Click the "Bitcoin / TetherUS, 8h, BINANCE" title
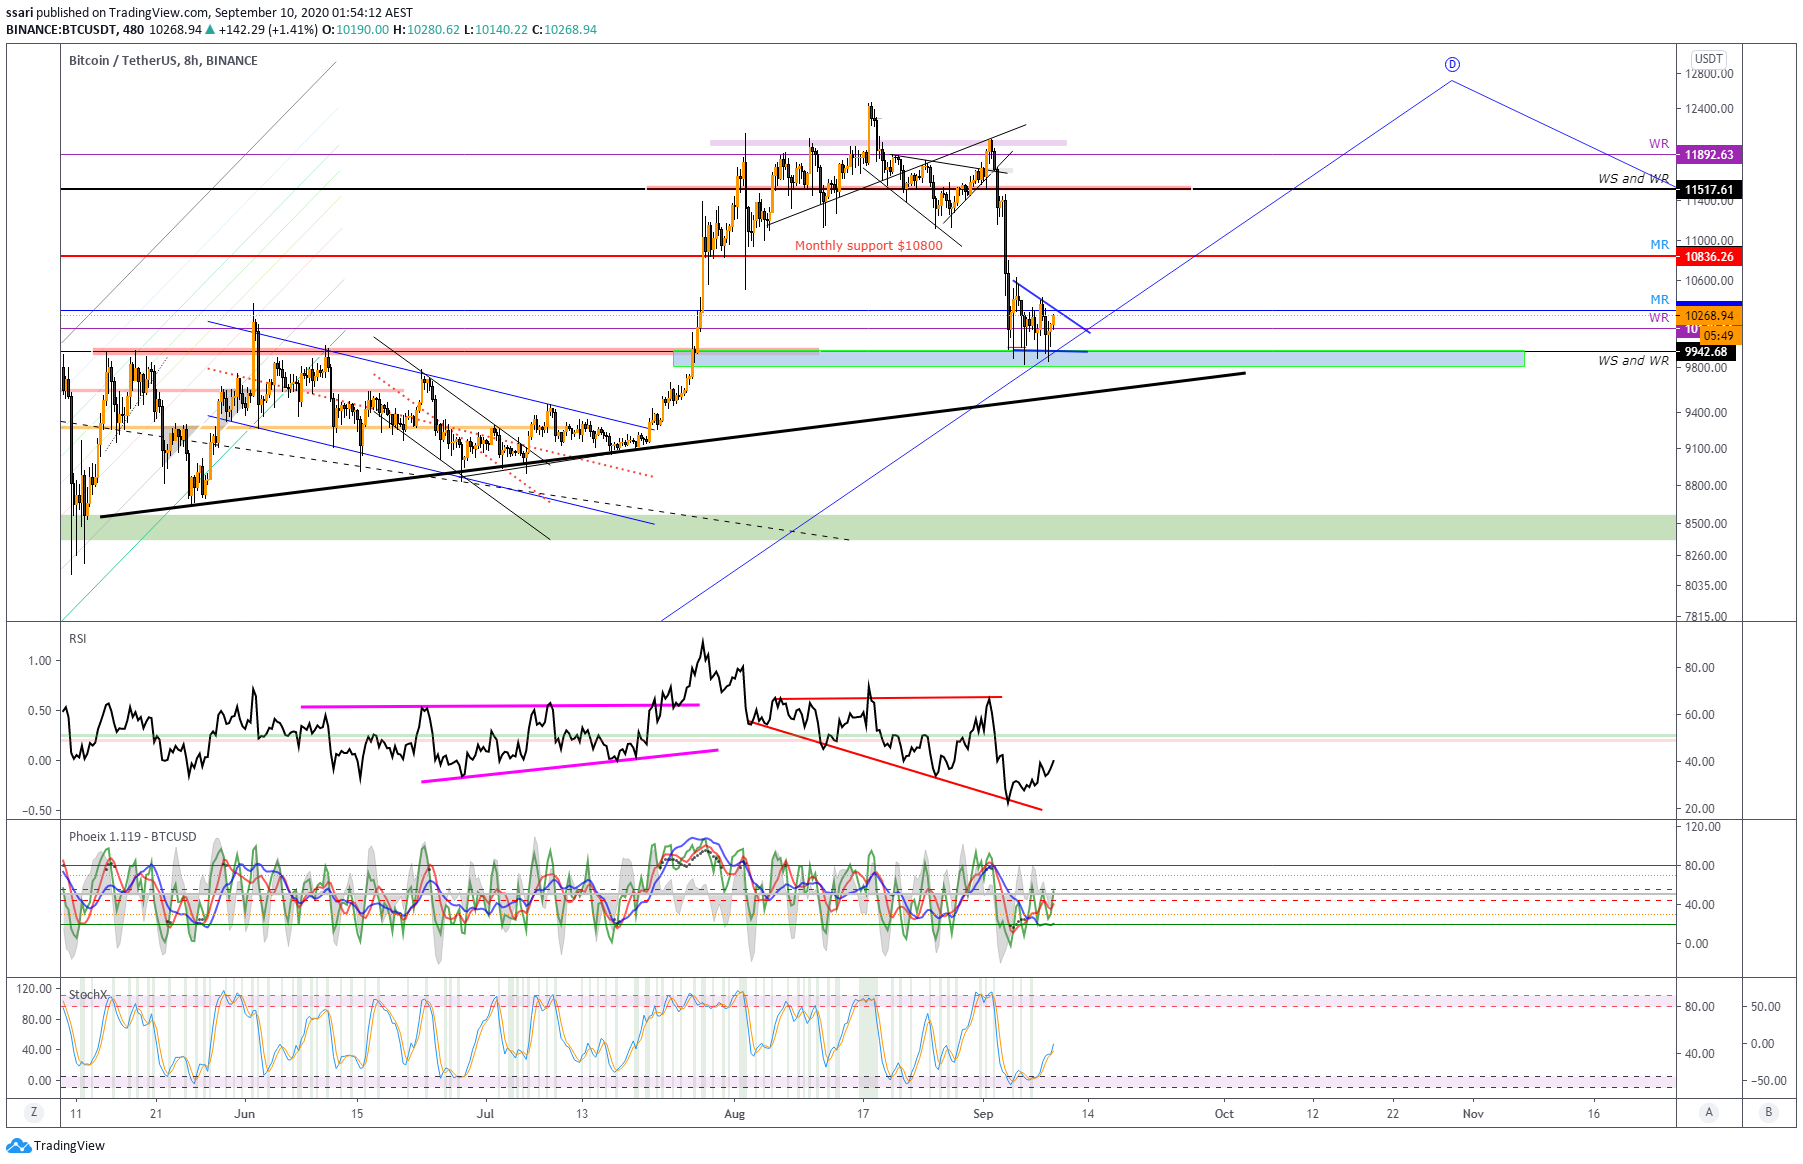This screenshot has width=1803, height=1164. [163, 61]
